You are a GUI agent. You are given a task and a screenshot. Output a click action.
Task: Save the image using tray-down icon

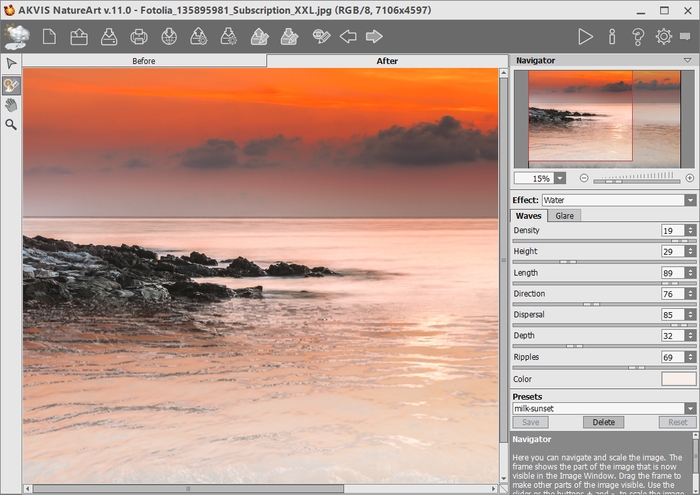coord(109,37)
